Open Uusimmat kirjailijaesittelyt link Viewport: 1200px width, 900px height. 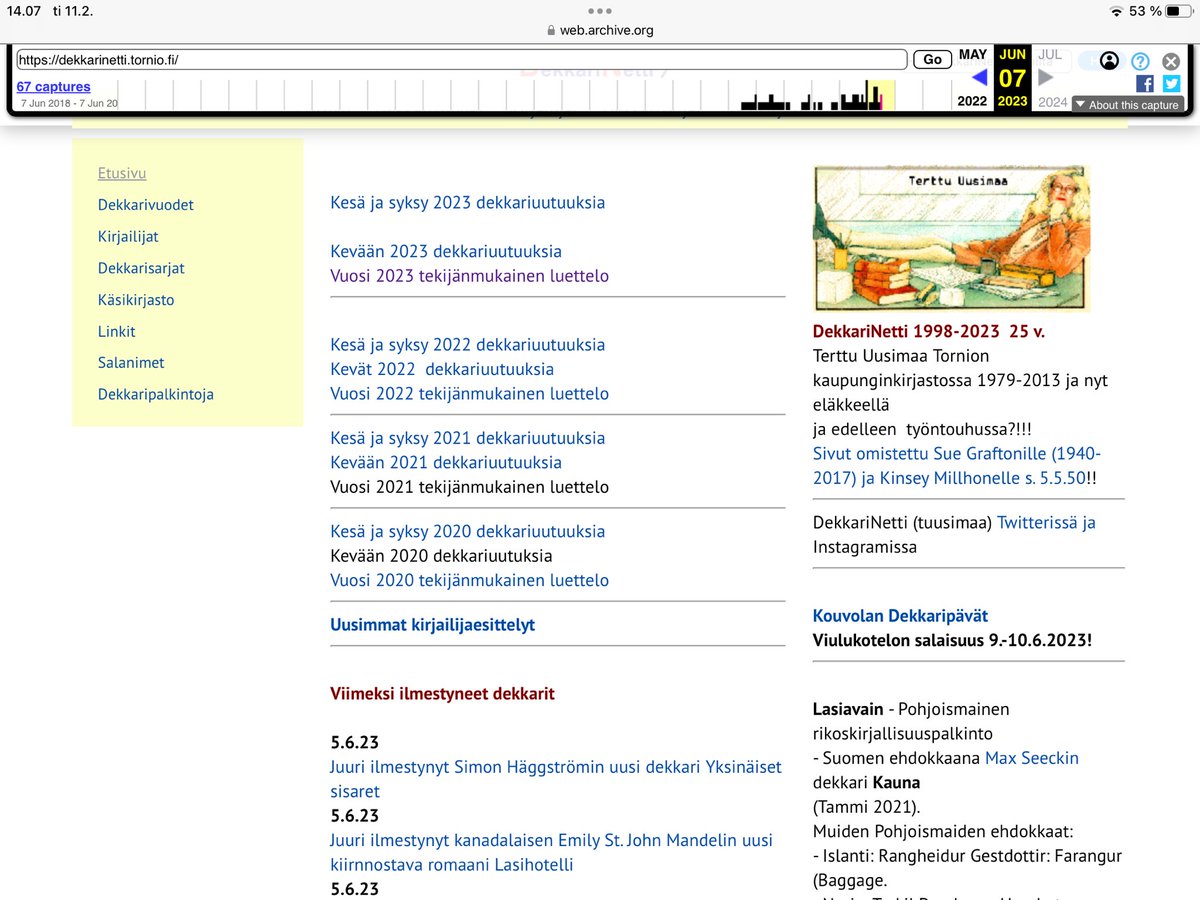[x=433, y=625]
